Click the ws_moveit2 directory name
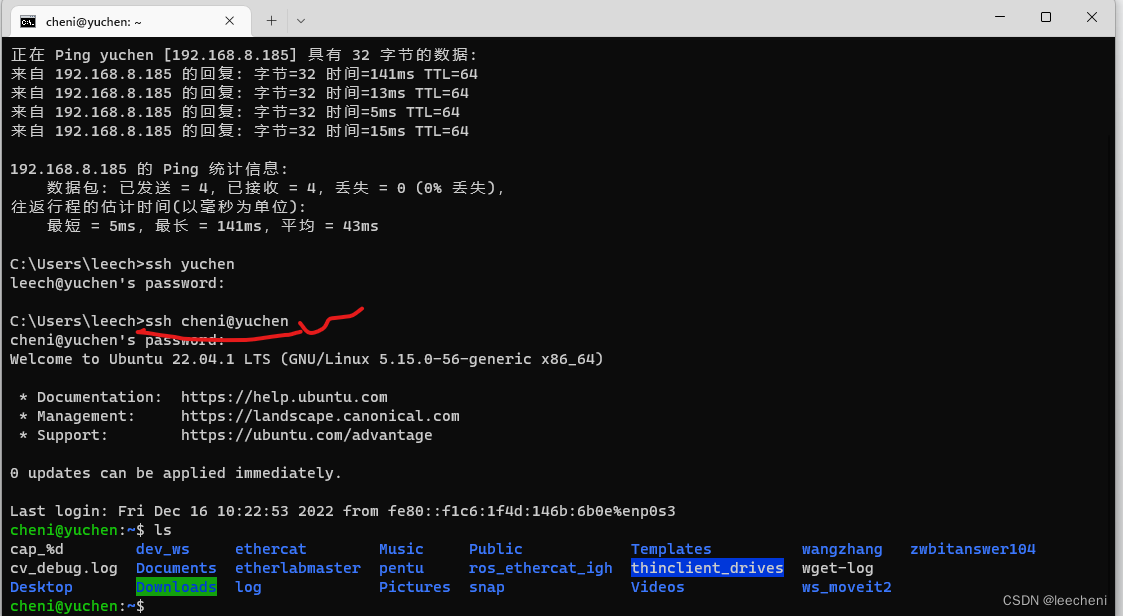Screen dimensions: 1123x616 [846, 586]
